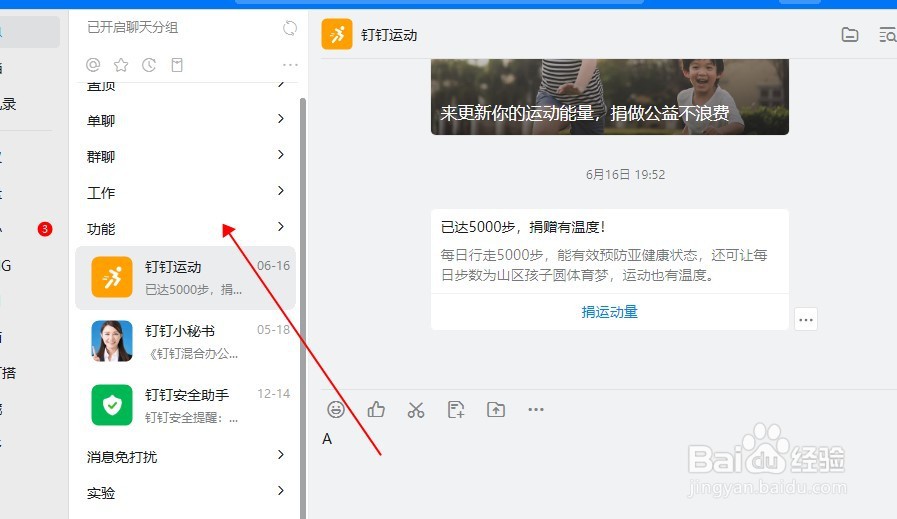
Task: Open the chat files folder icon
Action: tap(850, 35)
